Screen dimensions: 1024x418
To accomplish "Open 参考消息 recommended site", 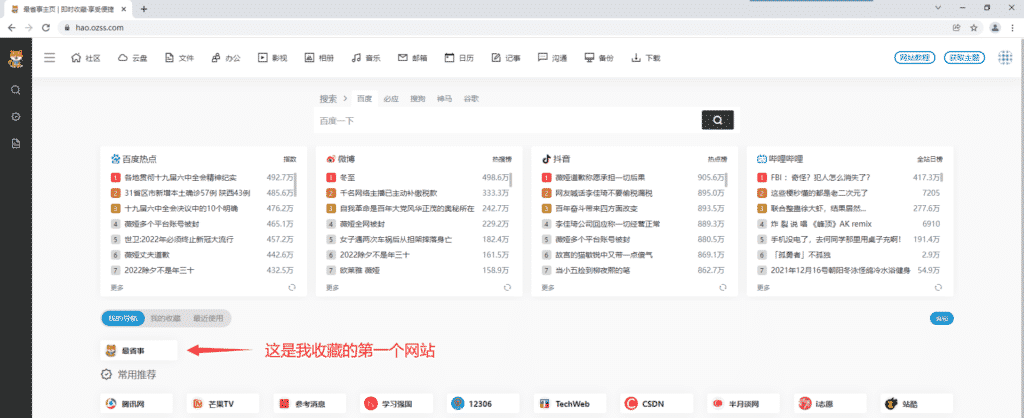I will (310, 404).
